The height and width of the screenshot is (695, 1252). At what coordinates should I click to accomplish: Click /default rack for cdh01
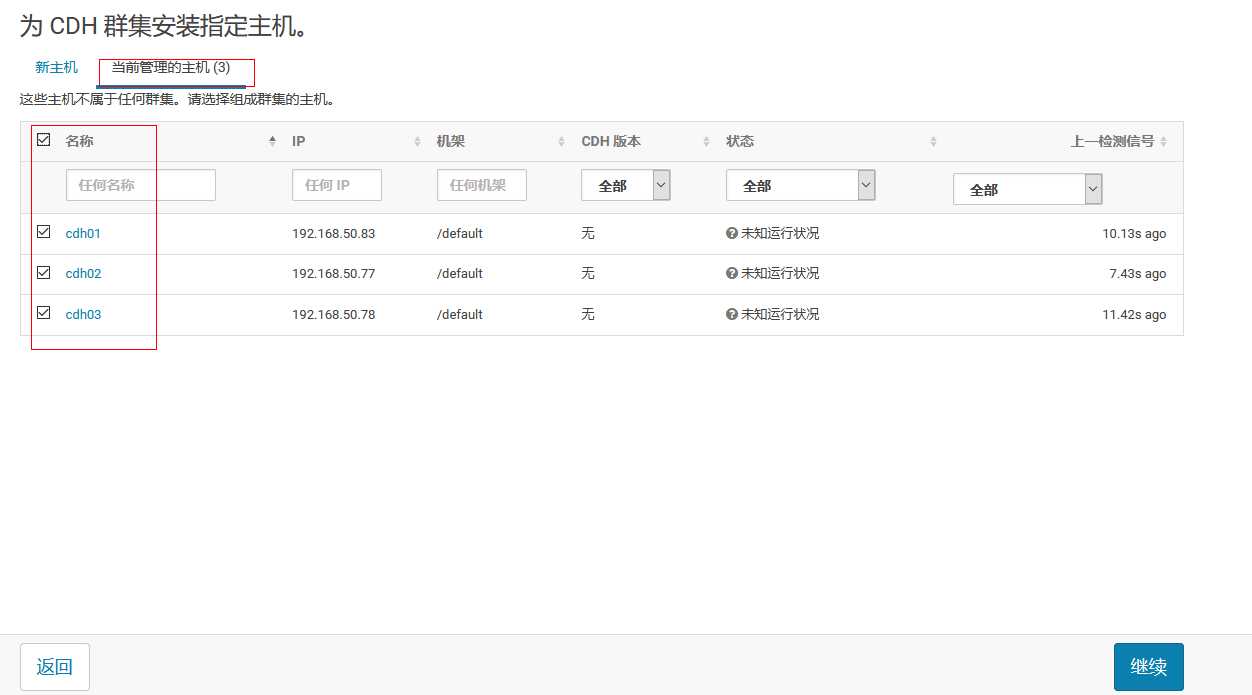(460, 234)
